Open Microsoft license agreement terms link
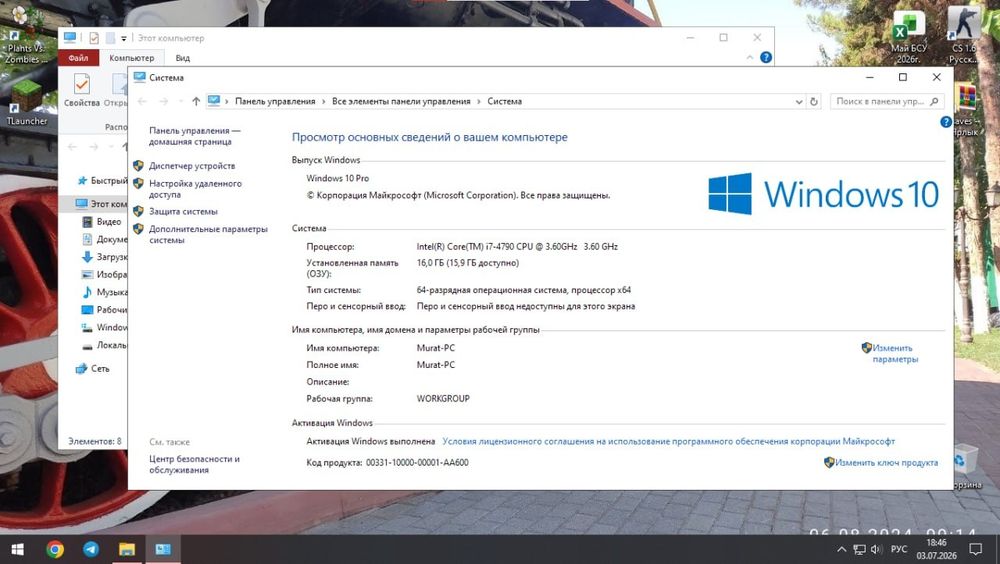1000x564 pixels. pyautogui.click(x=668, y=442)
